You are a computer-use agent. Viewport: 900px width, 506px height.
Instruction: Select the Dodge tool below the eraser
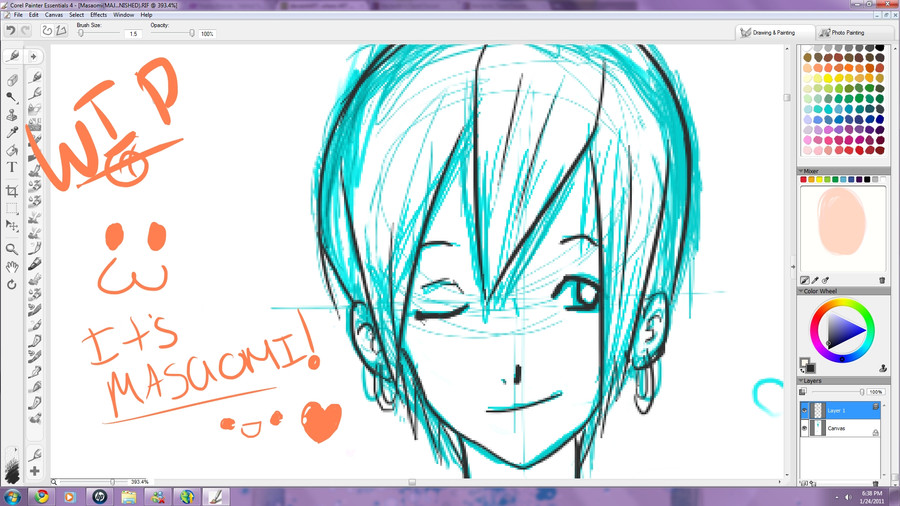coord(12,98)
